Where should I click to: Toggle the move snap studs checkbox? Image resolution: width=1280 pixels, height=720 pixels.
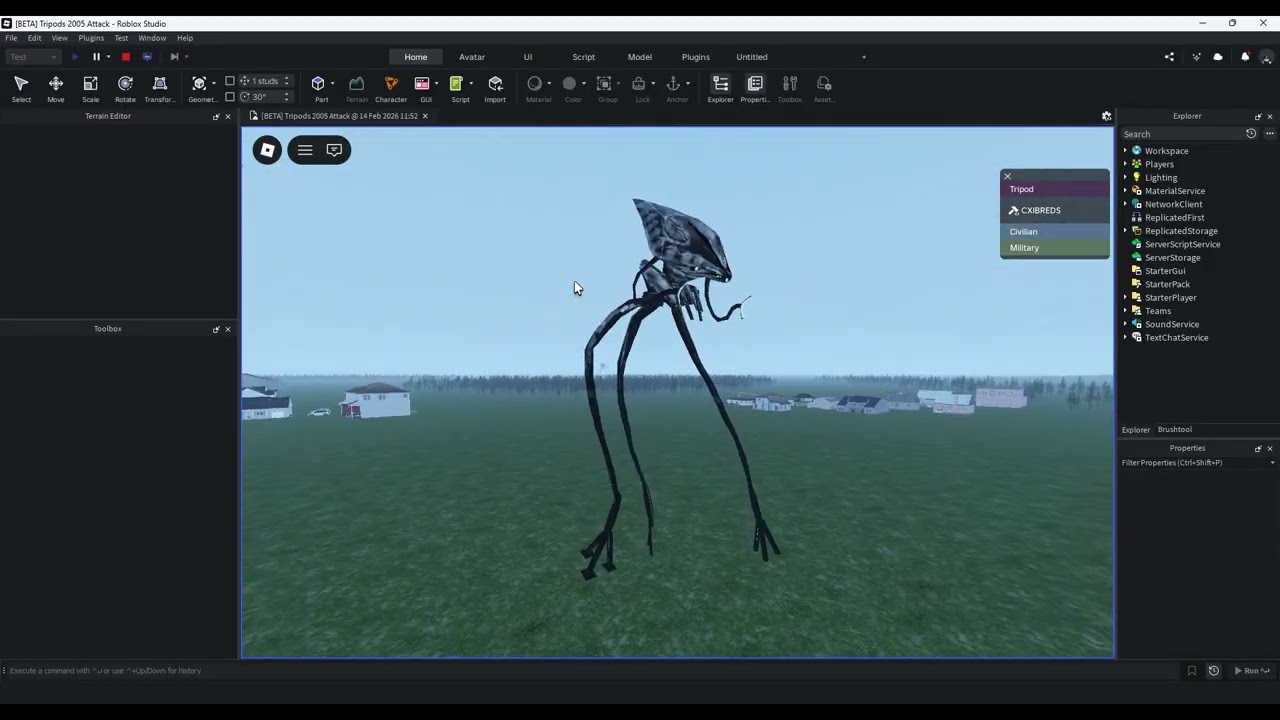[x=230, y=81]
